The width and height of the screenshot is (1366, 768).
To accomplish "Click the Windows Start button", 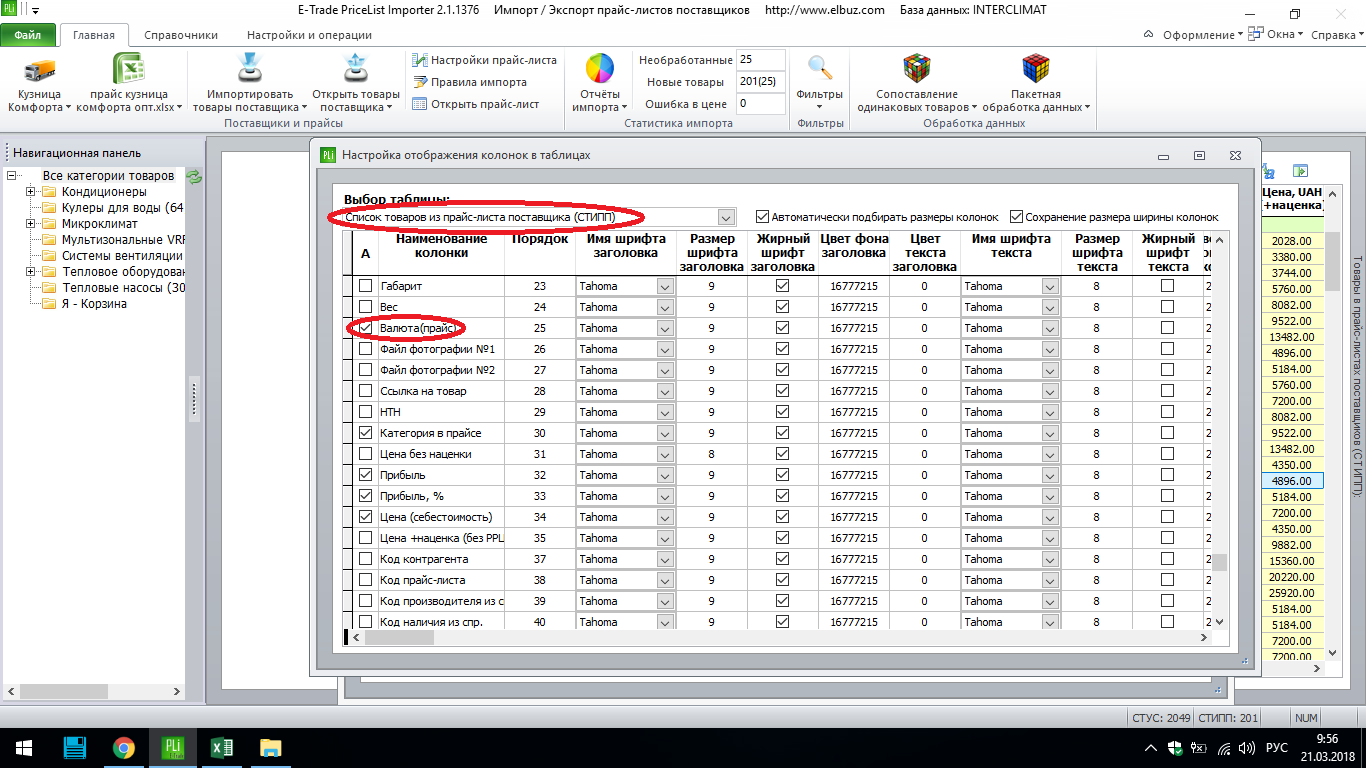I will [x=23, y=748].
